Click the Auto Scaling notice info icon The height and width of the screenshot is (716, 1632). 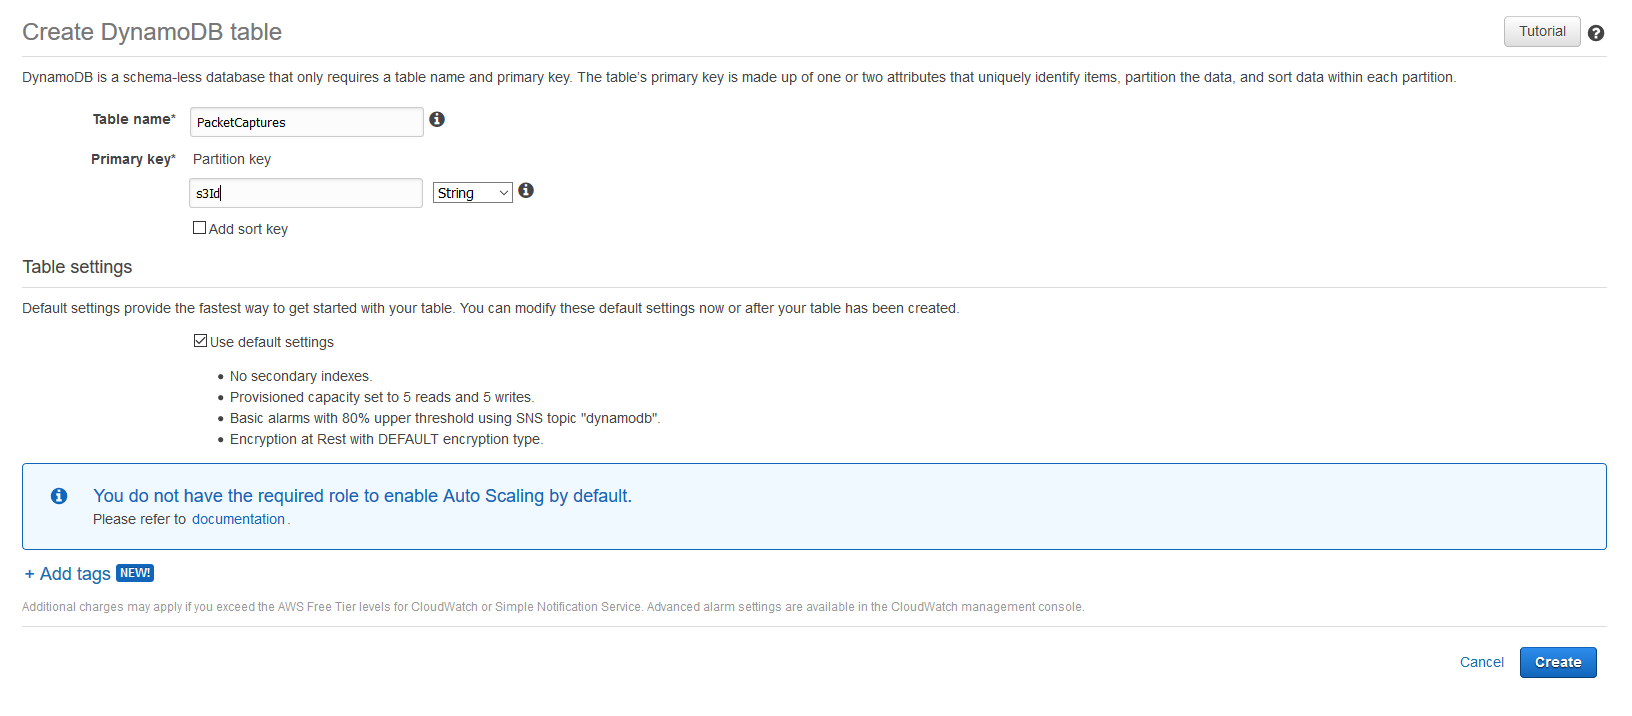tap(59, 496)
